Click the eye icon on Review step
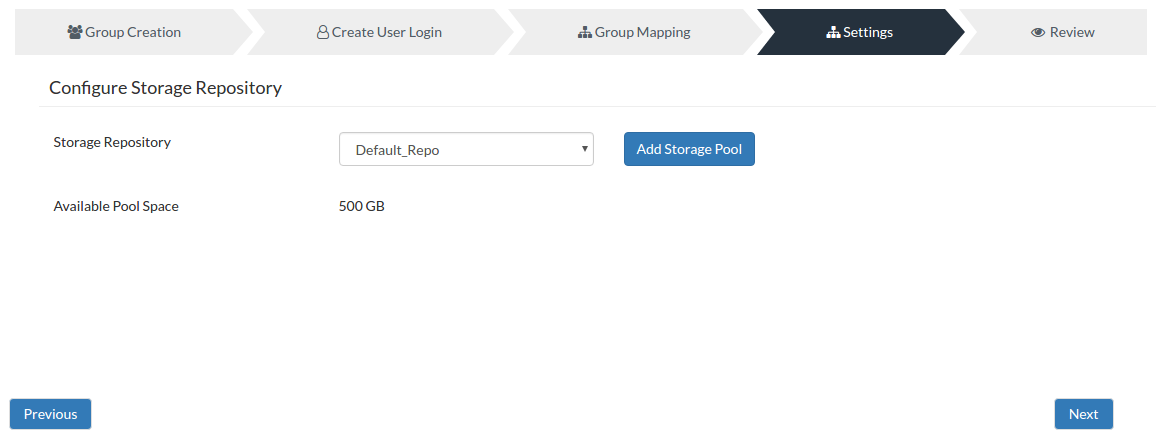The height and width of the screenshot is (436, 1156). (1038, 32)
